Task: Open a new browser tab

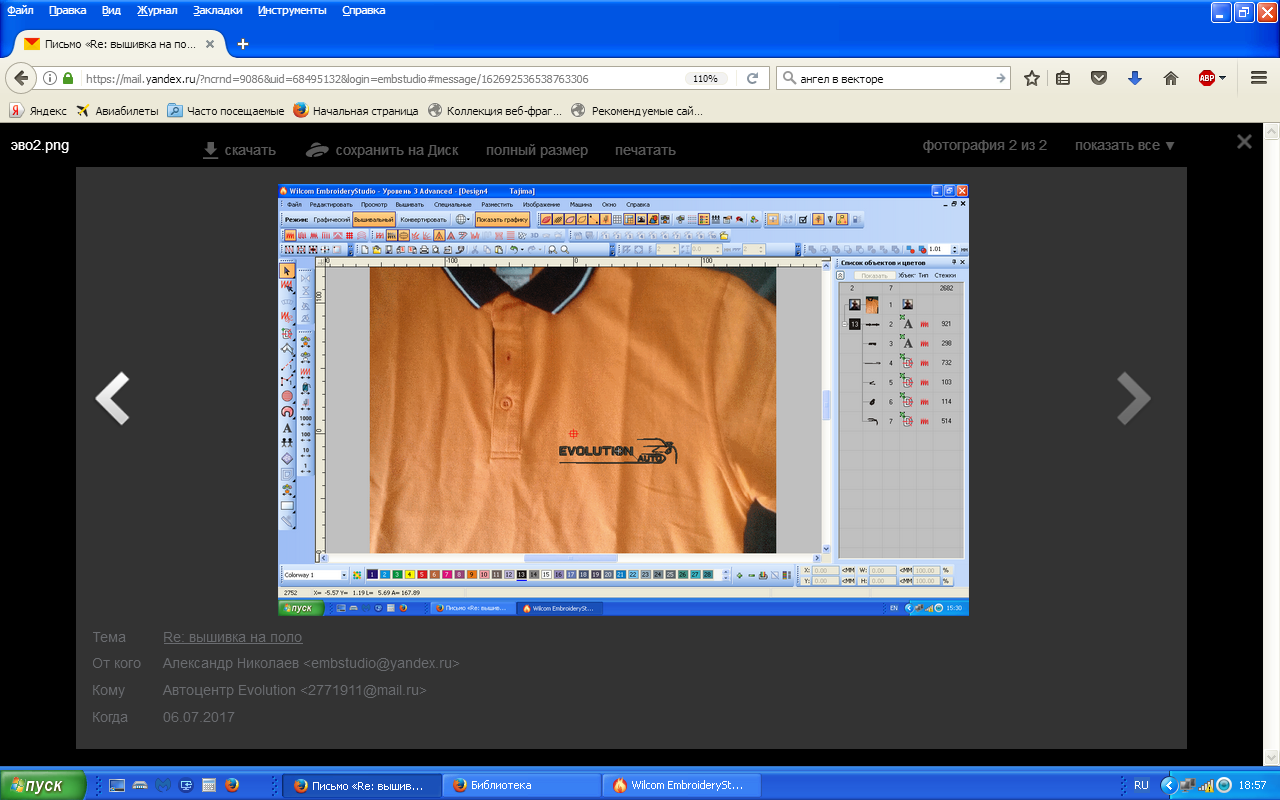Action: (x=243, y=44)
